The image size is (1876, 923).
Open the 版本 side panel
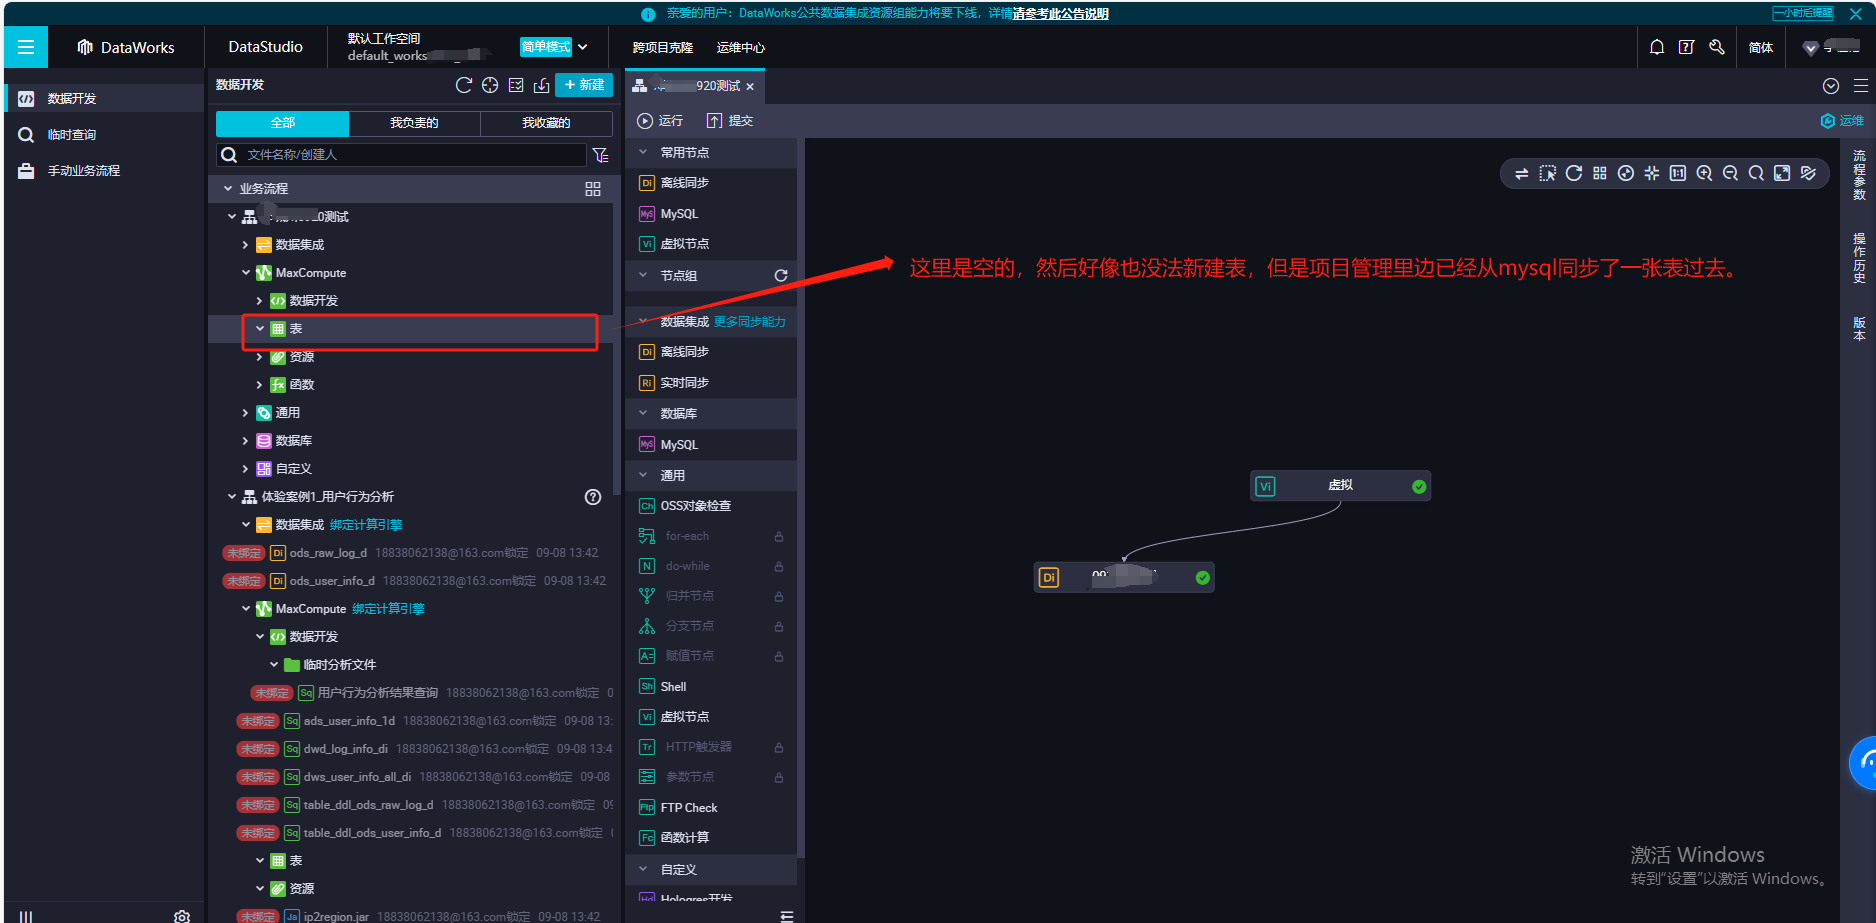(1859, 328)
